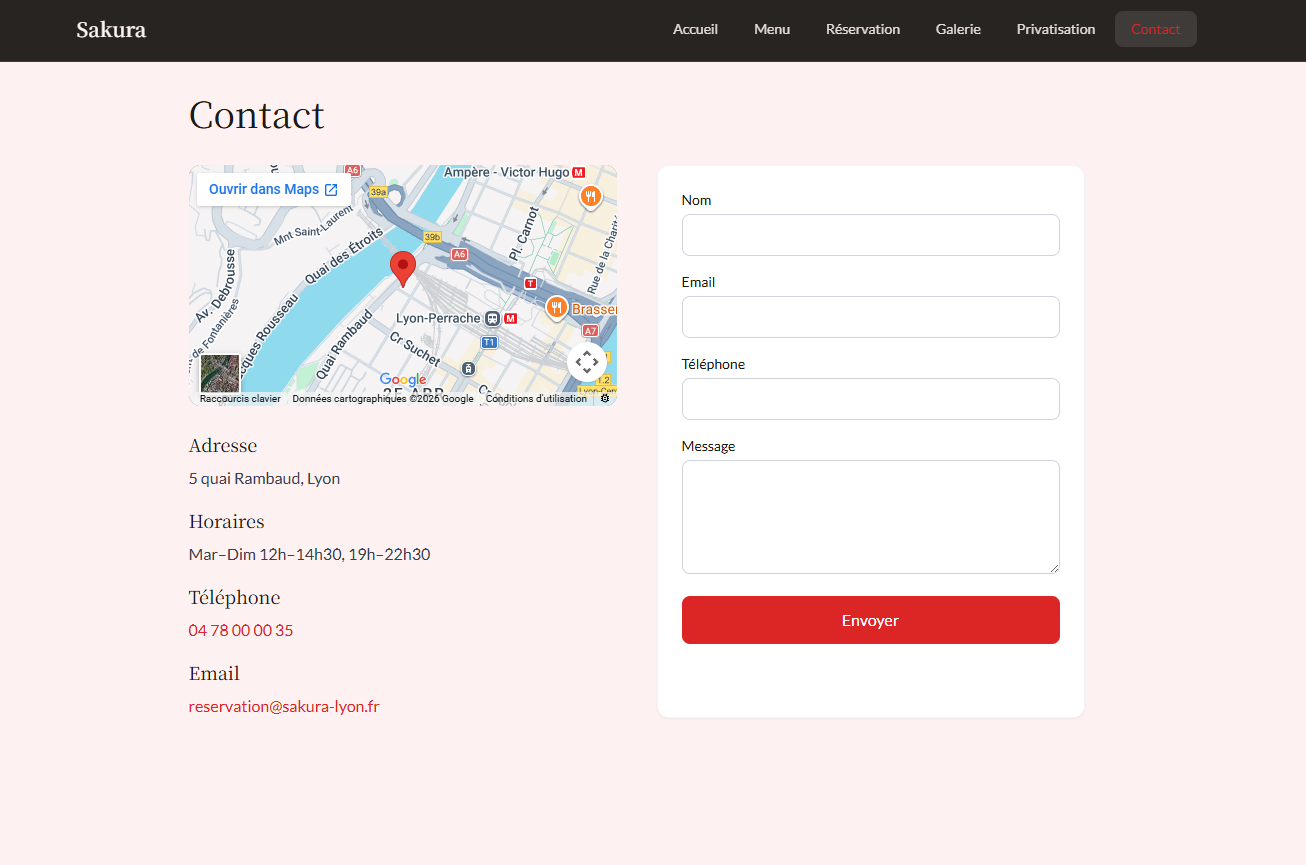Image resolution: width=1306 pixels, height=865 pixels.
Task: Switch to satellite view thumbnail
Action: pos(220,373)
